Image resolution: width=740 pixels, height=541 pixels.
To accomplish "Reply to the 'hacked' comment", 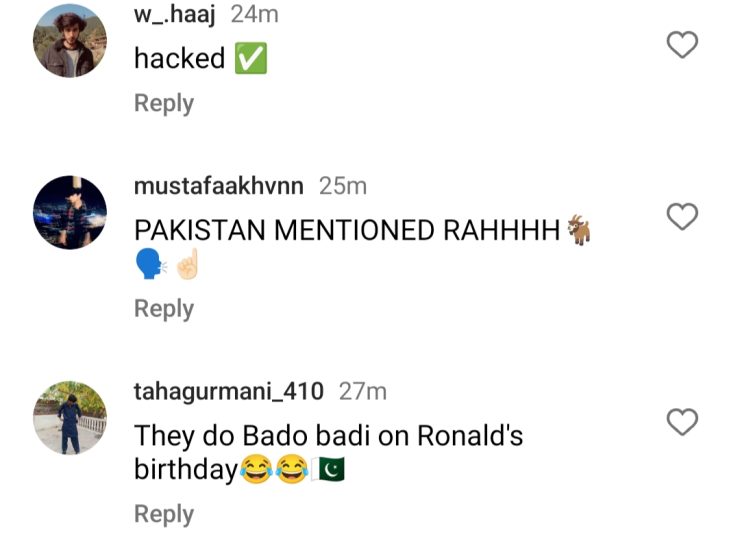I will [164, 103].
